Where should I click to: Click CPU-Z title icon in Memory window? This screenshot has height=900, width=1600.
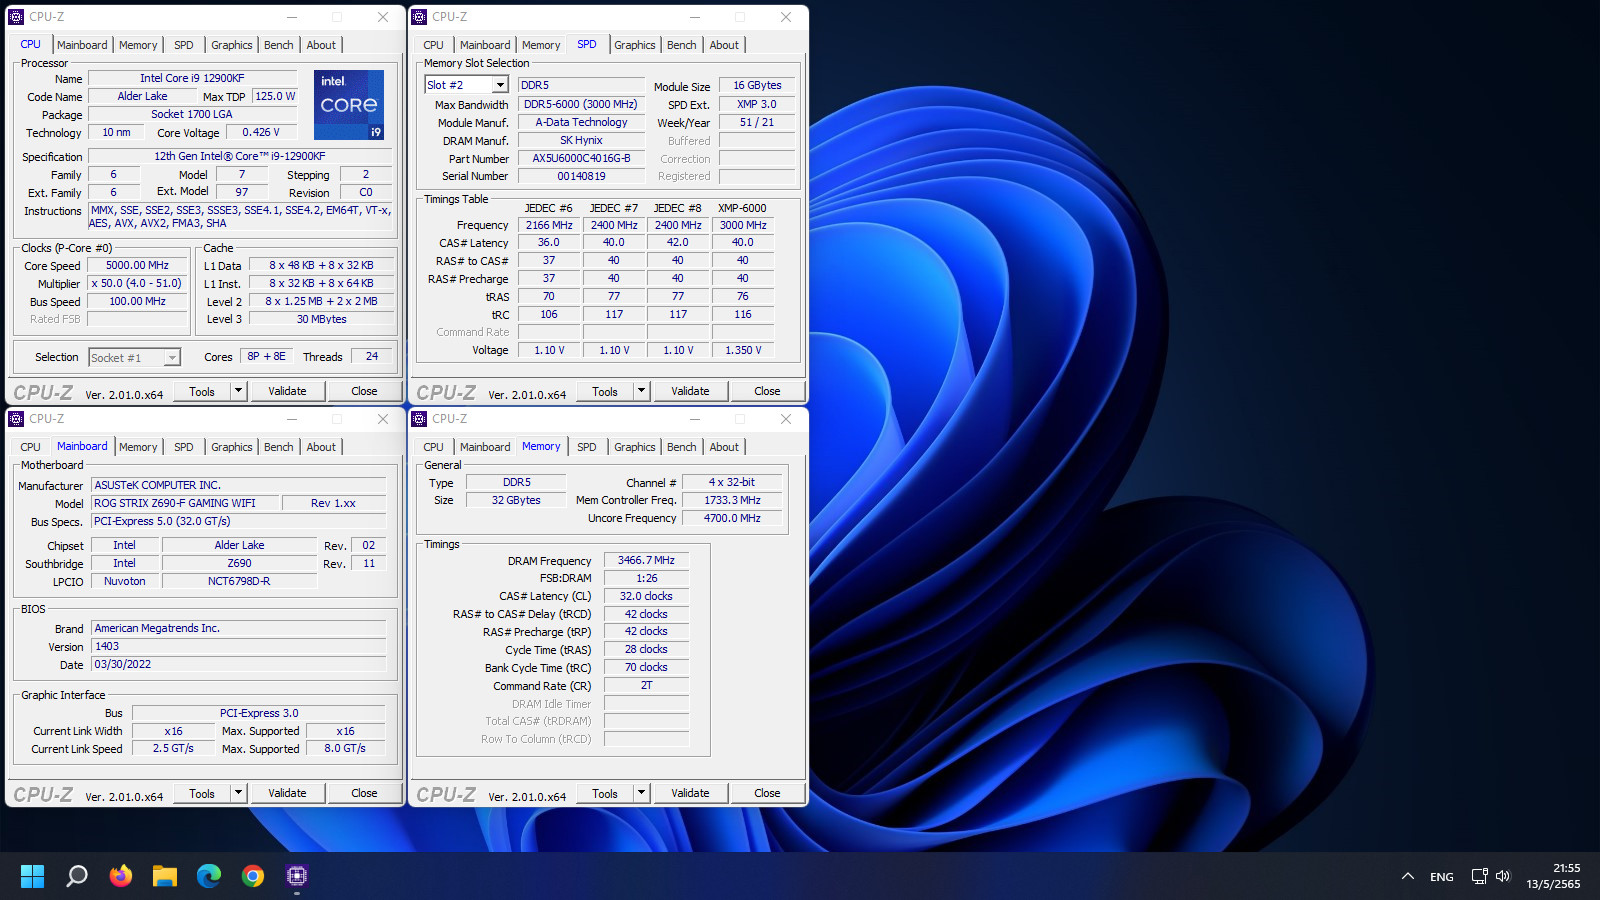coord(419,419)
